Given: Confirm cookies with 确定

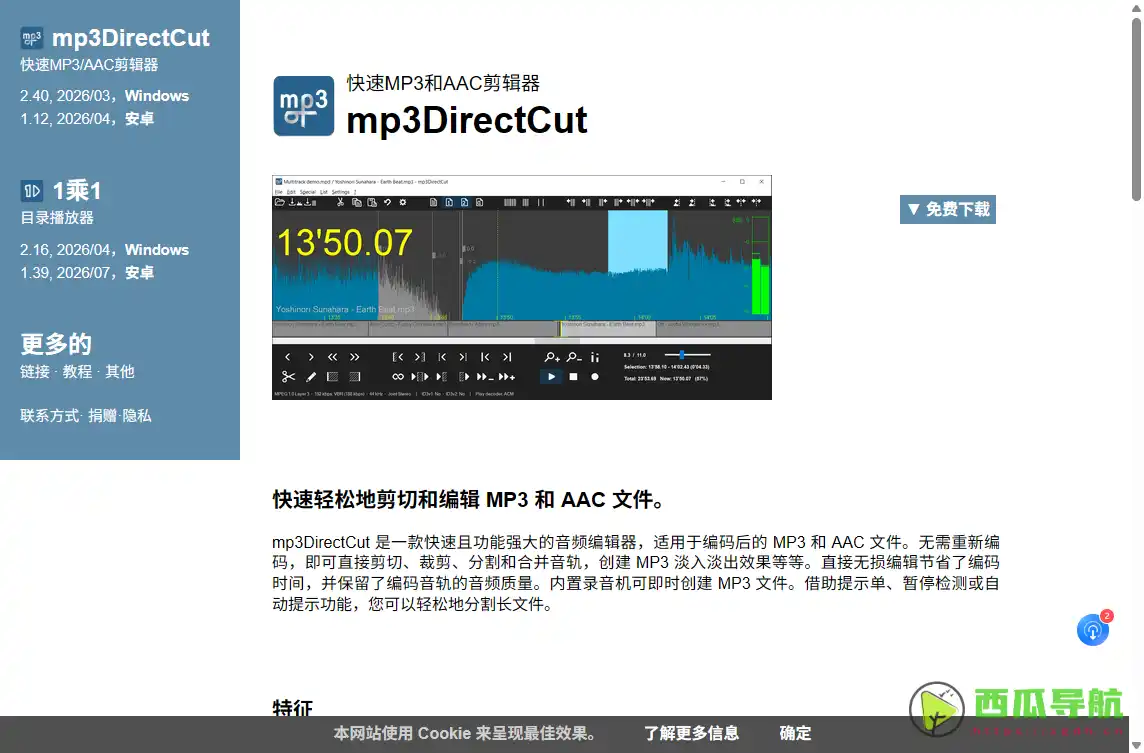Looking at the screenshot, I should point(795,733).
